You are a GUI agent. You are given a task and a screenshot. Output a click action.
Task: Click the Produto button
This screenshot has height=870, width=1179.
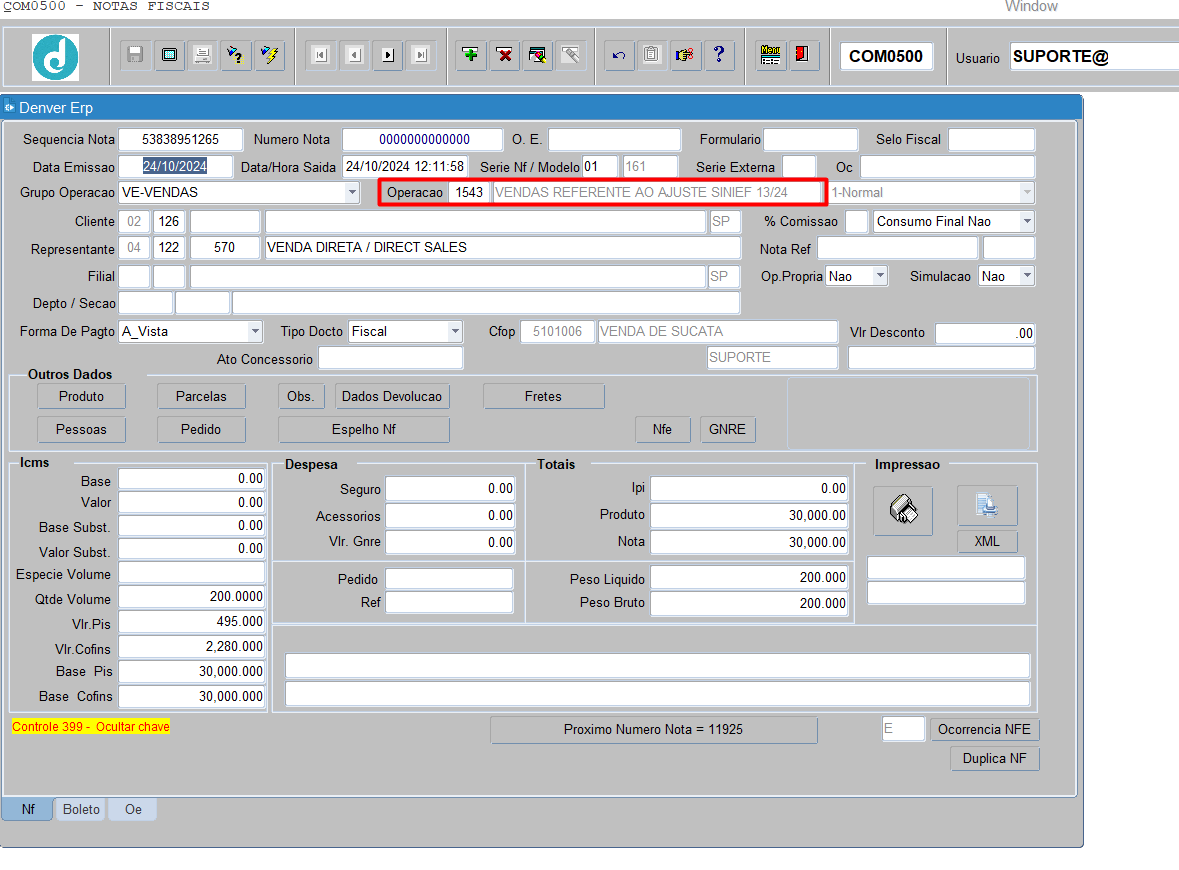pos(81,396)
